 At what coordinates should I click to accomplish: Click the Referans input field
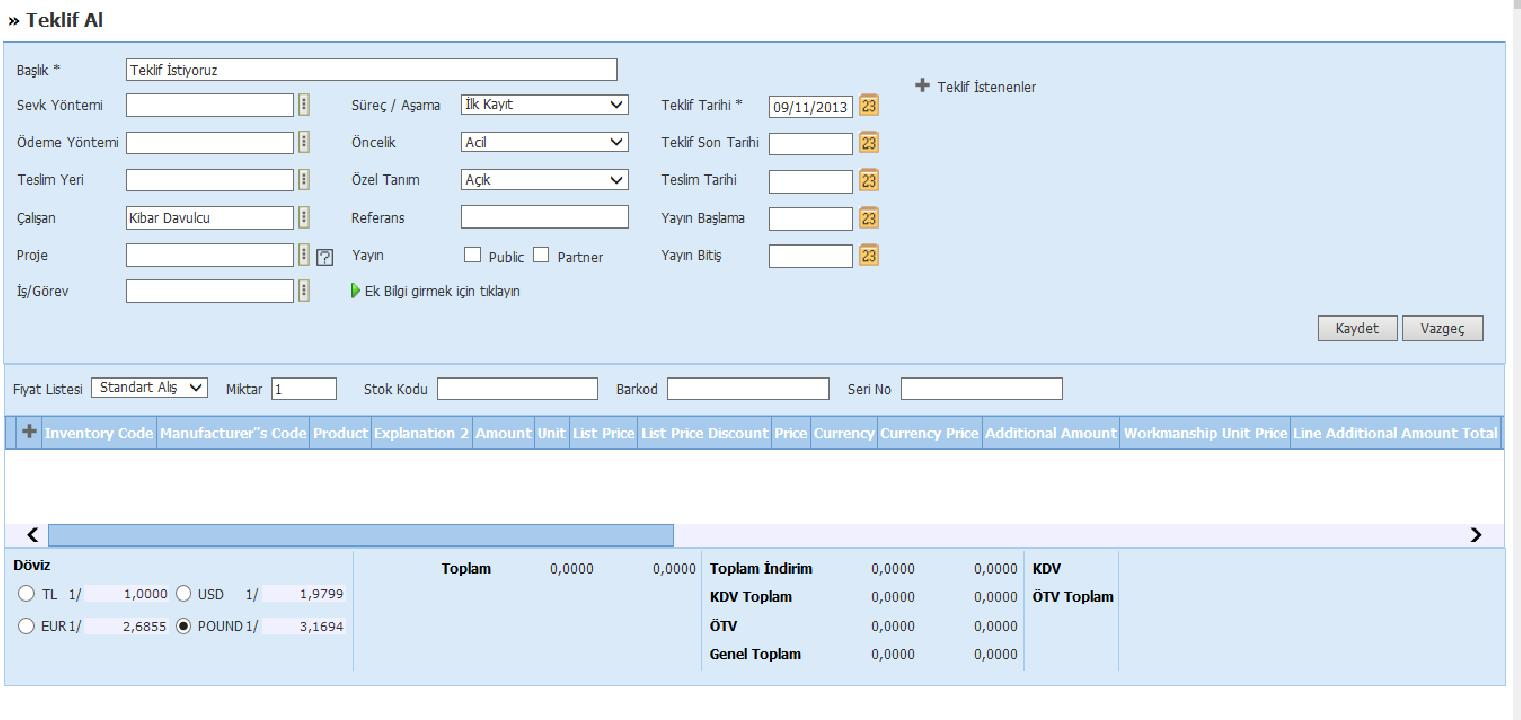point(545,217)
